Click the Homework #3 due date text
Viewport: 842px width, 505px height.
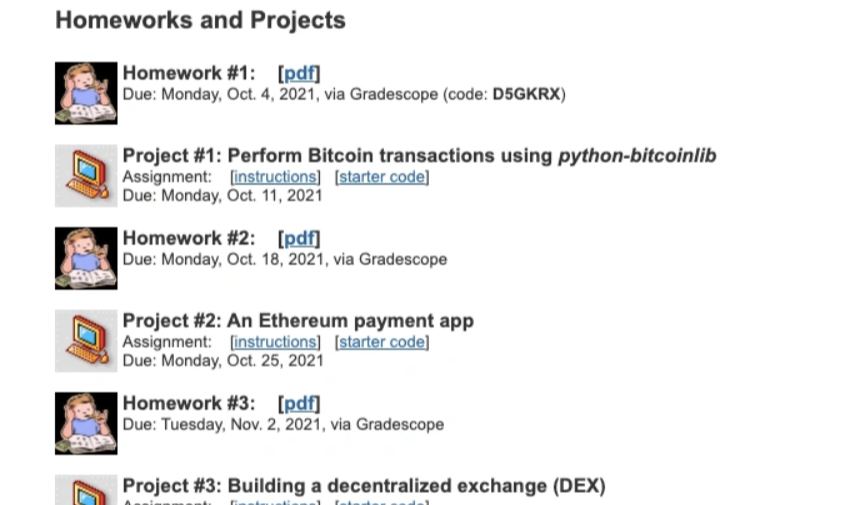283,424
